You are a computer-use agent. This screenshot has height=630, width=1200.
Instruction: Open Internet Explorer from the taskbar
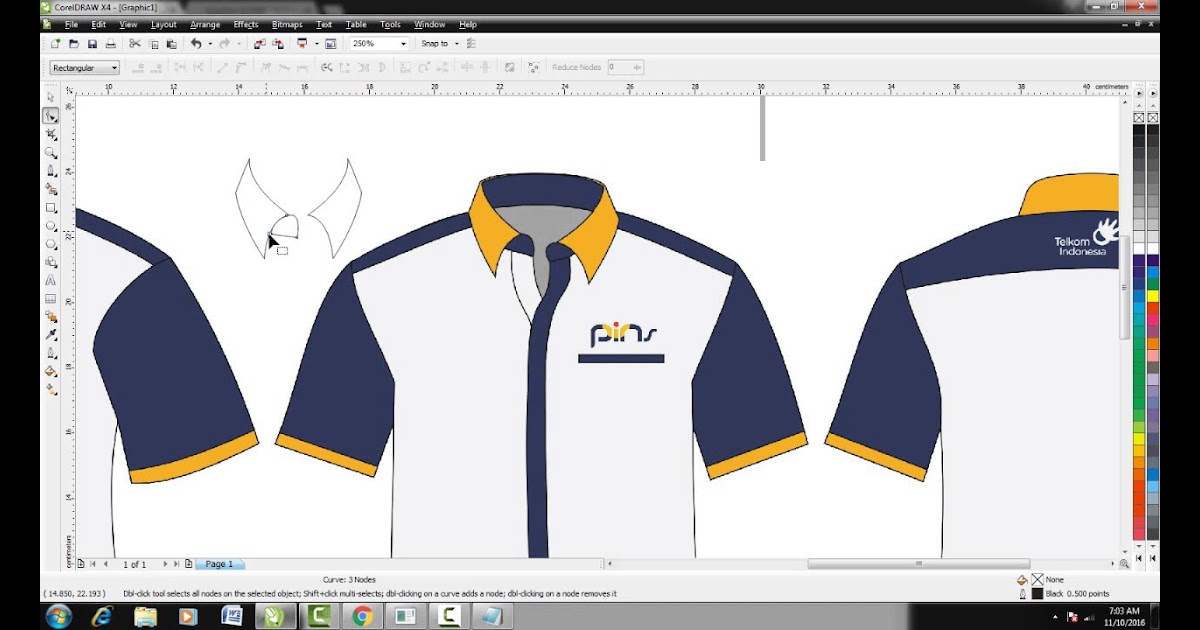102,616
